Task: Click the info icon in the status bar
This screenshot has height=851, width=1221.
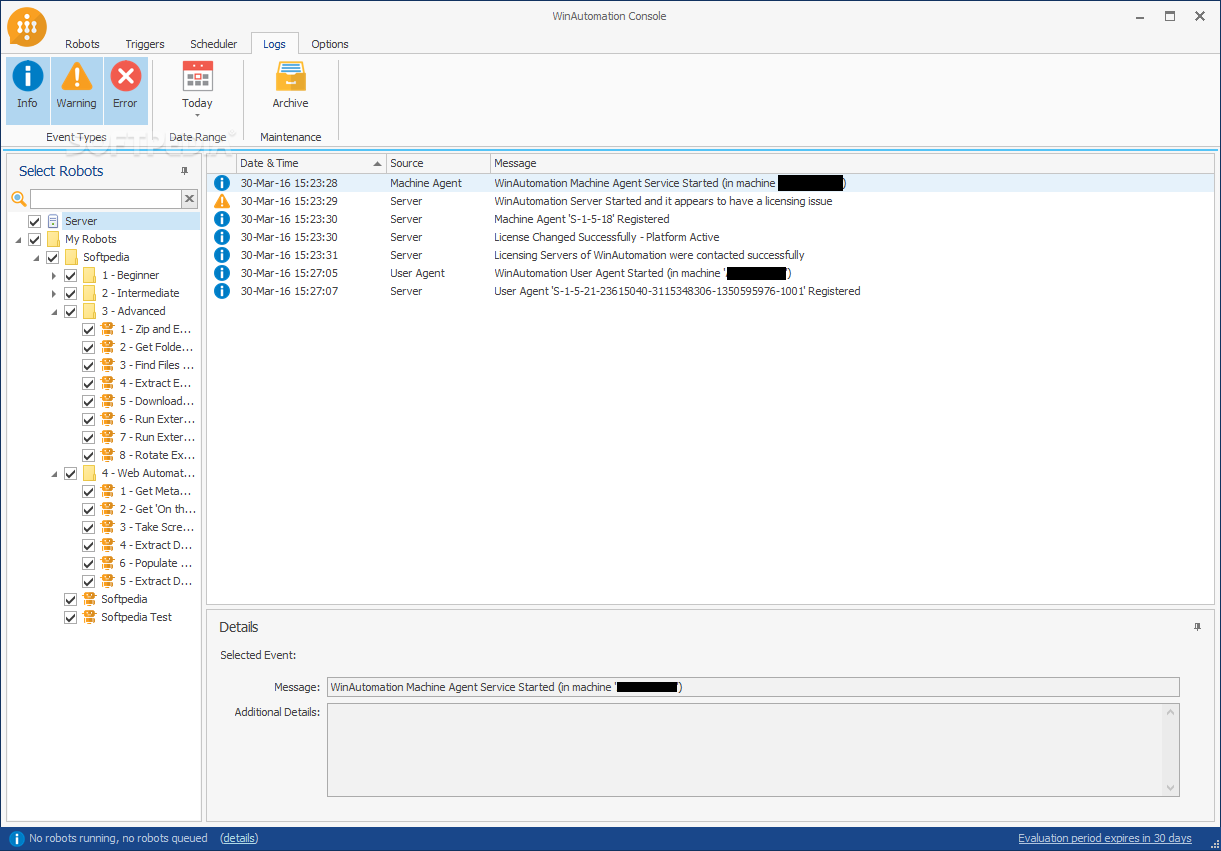Action: pos(16,838)
